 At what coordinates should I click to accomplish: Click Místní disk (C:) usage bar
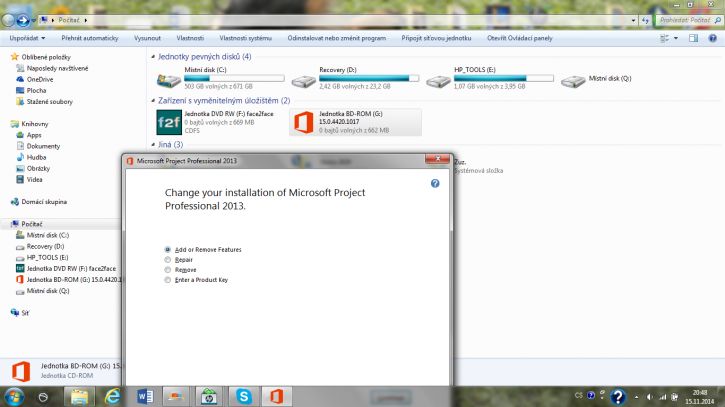(234, 78)
